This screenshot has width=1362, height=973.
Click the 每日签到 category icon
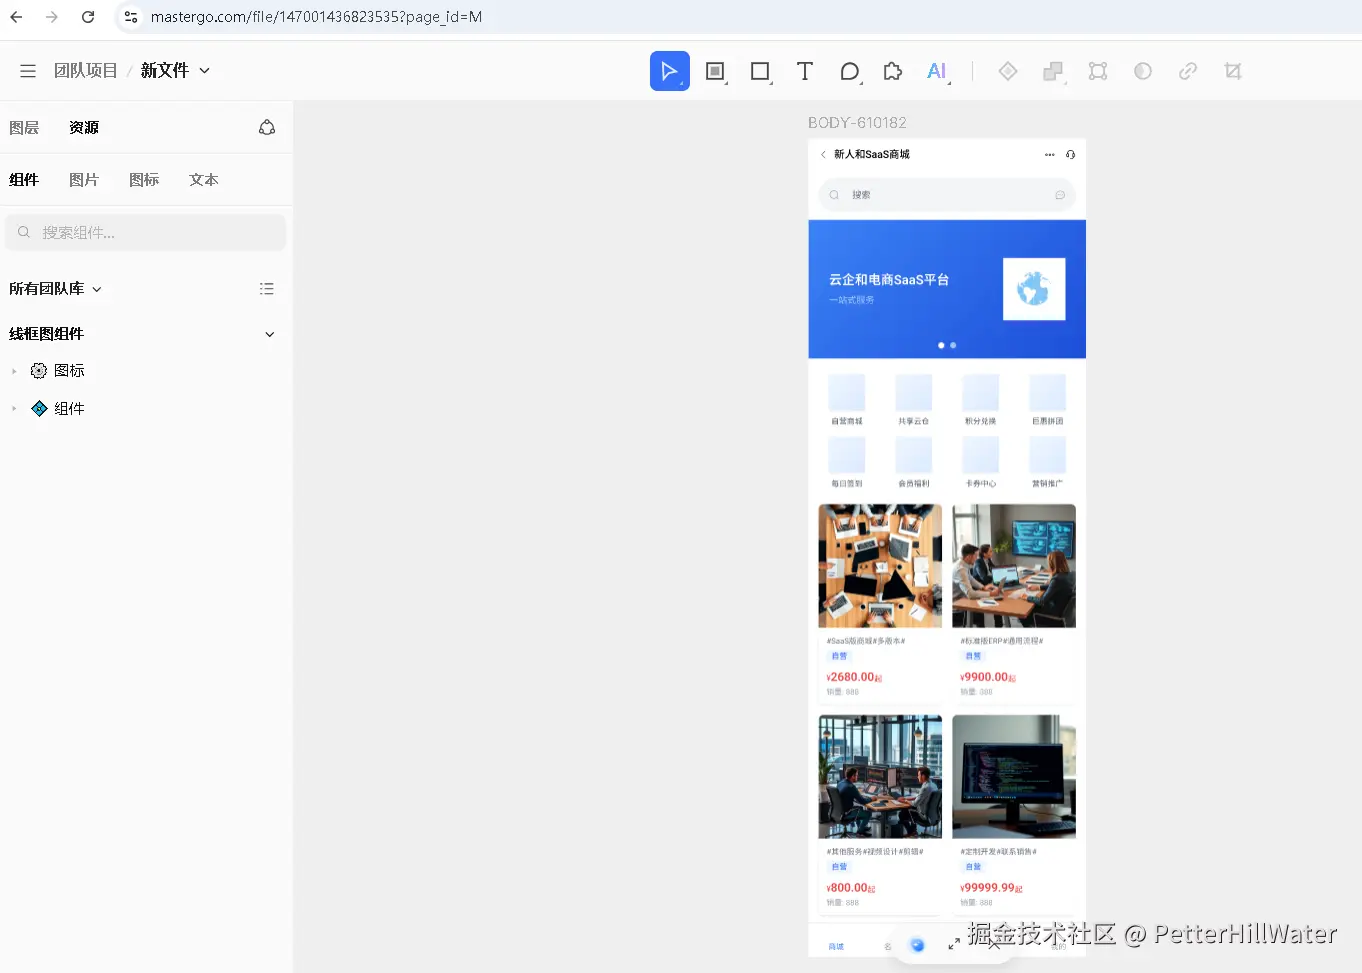coord(847,455)
